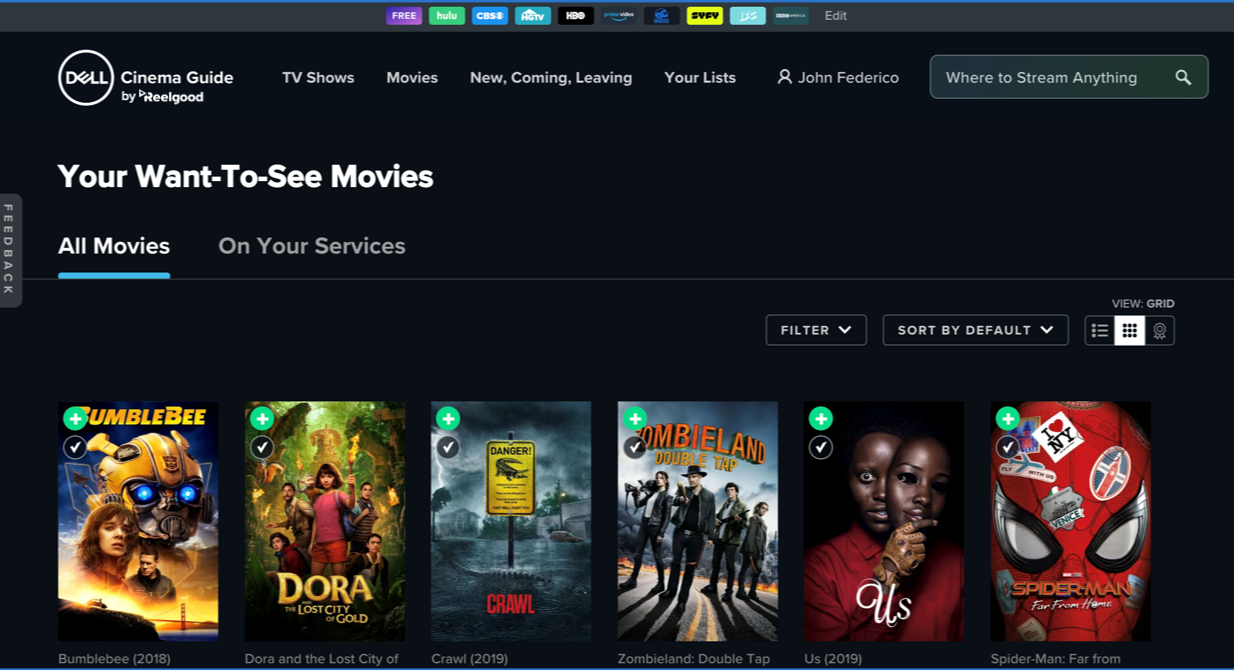Screen dimensions: 1234x670
Task: Click the IFC service badge
Action: click(x=748, y=16)
